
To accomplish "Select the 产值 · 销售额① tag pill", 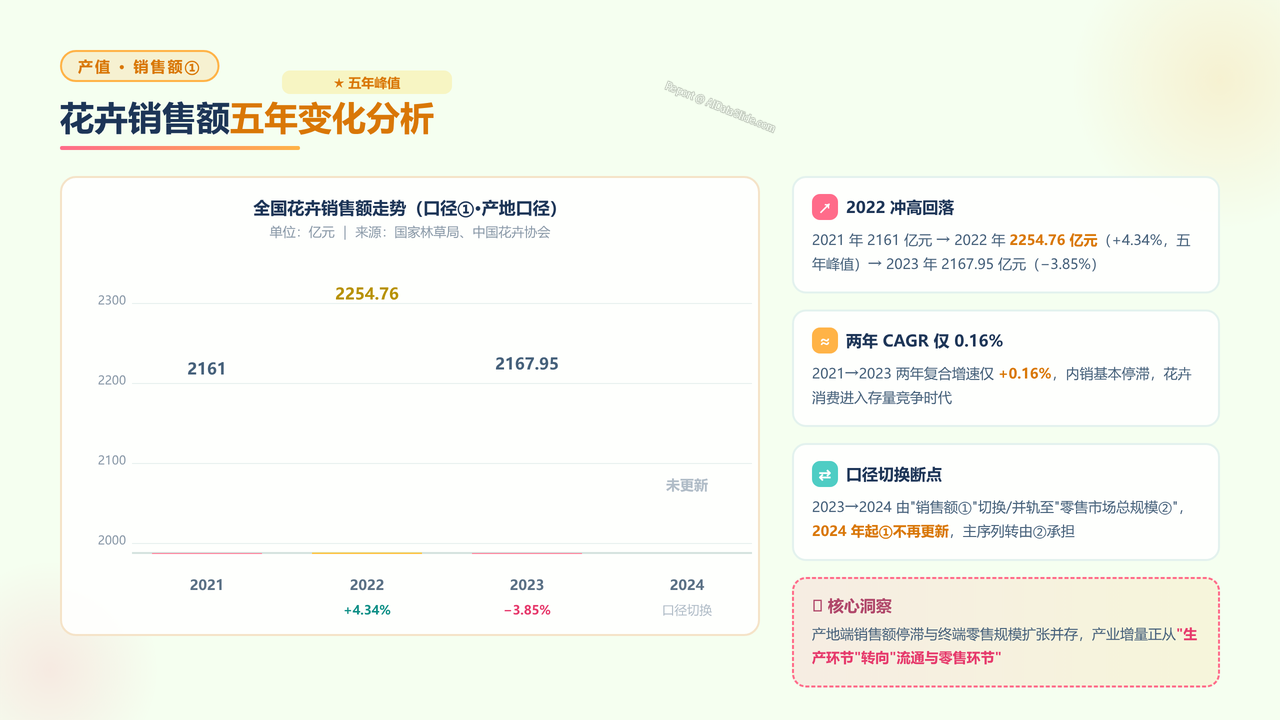I will pyautogui.click(x=139, y=67).
